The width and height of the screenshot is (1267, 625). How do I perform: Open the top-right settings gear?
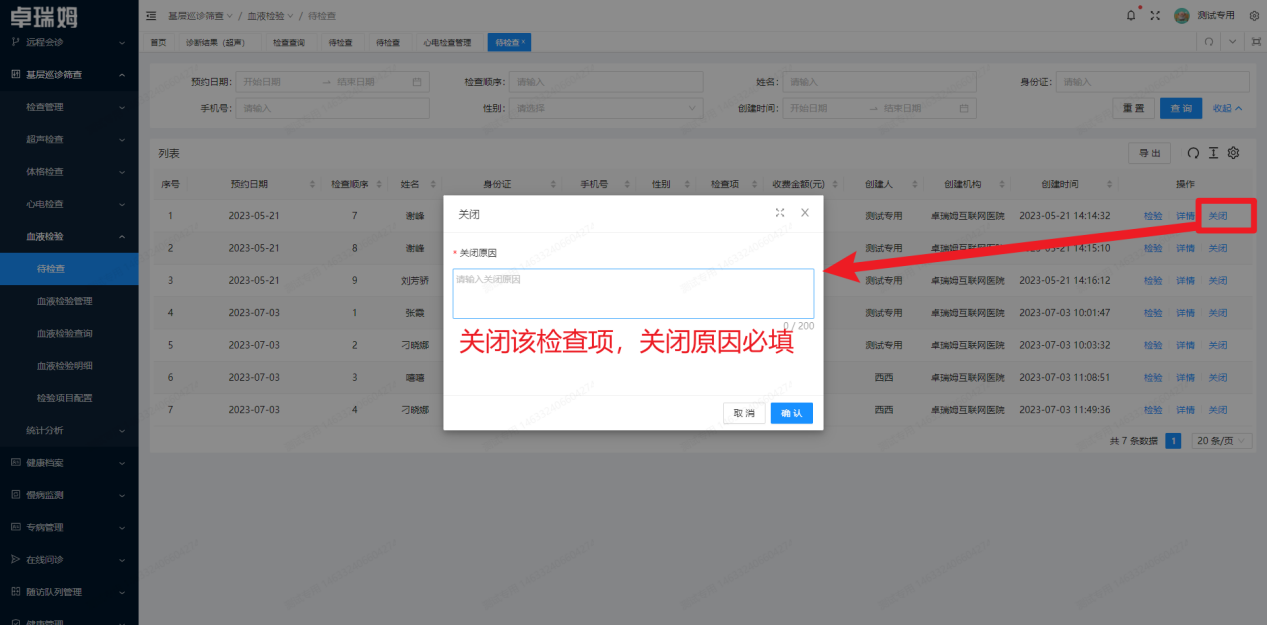pyautogui.click(x=1254, y=15)
